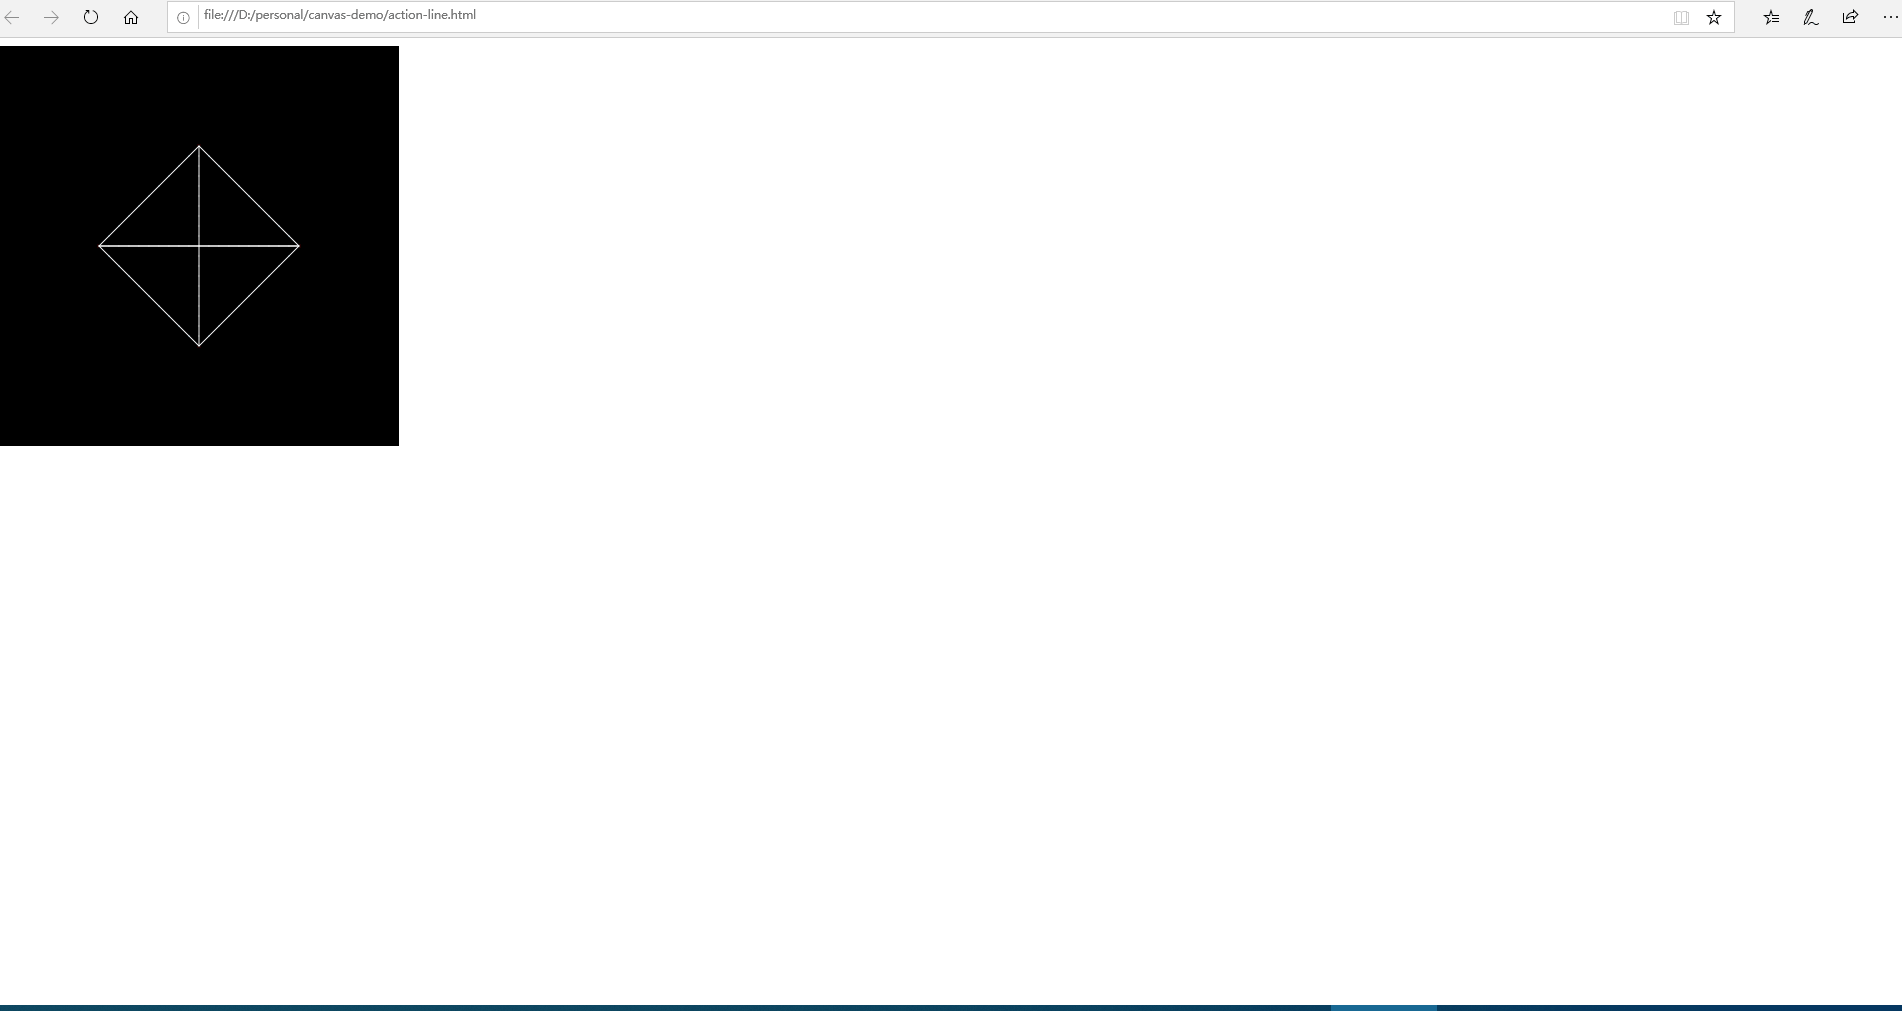Toggle reading view book icon

(1681, 17)
